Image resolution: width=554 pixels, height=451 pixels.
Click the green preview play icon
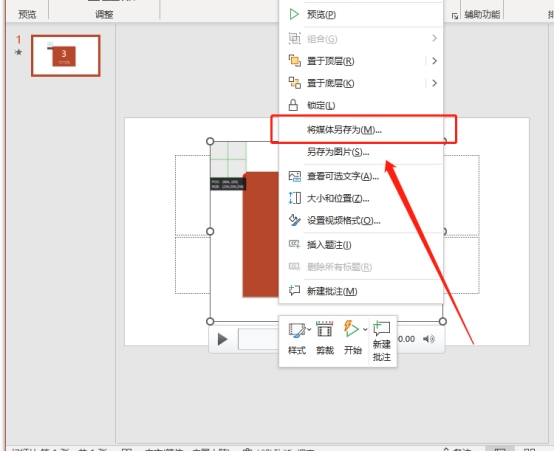click(x=294, y=14)
